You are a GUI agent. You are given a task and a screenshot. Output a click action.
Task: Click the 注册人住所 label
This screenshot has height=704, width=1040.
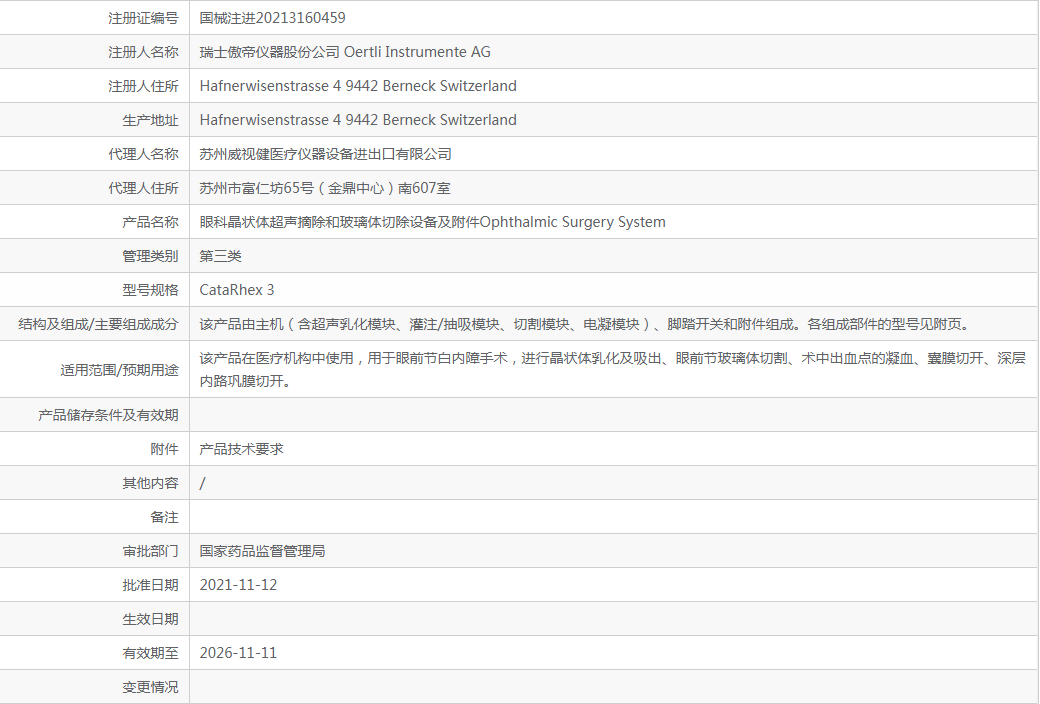click(143, 86)
